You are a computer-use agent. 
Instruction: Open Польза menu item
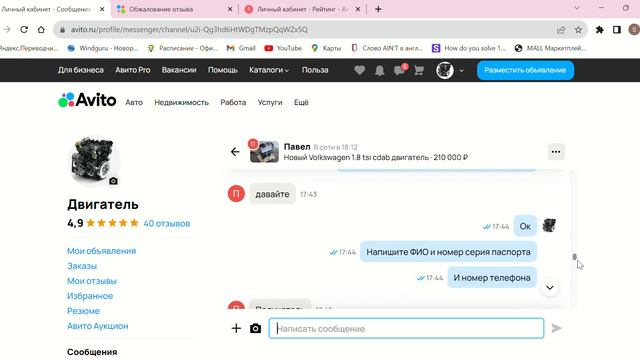point(315,70)
